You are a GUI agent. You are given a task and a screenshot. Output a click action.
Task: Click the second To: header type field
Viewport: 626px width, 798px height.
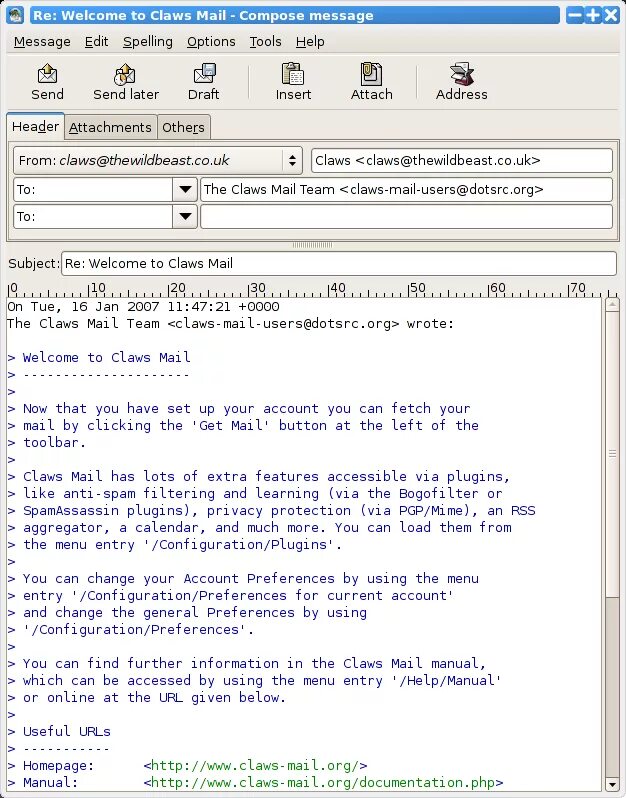point(93,217)
